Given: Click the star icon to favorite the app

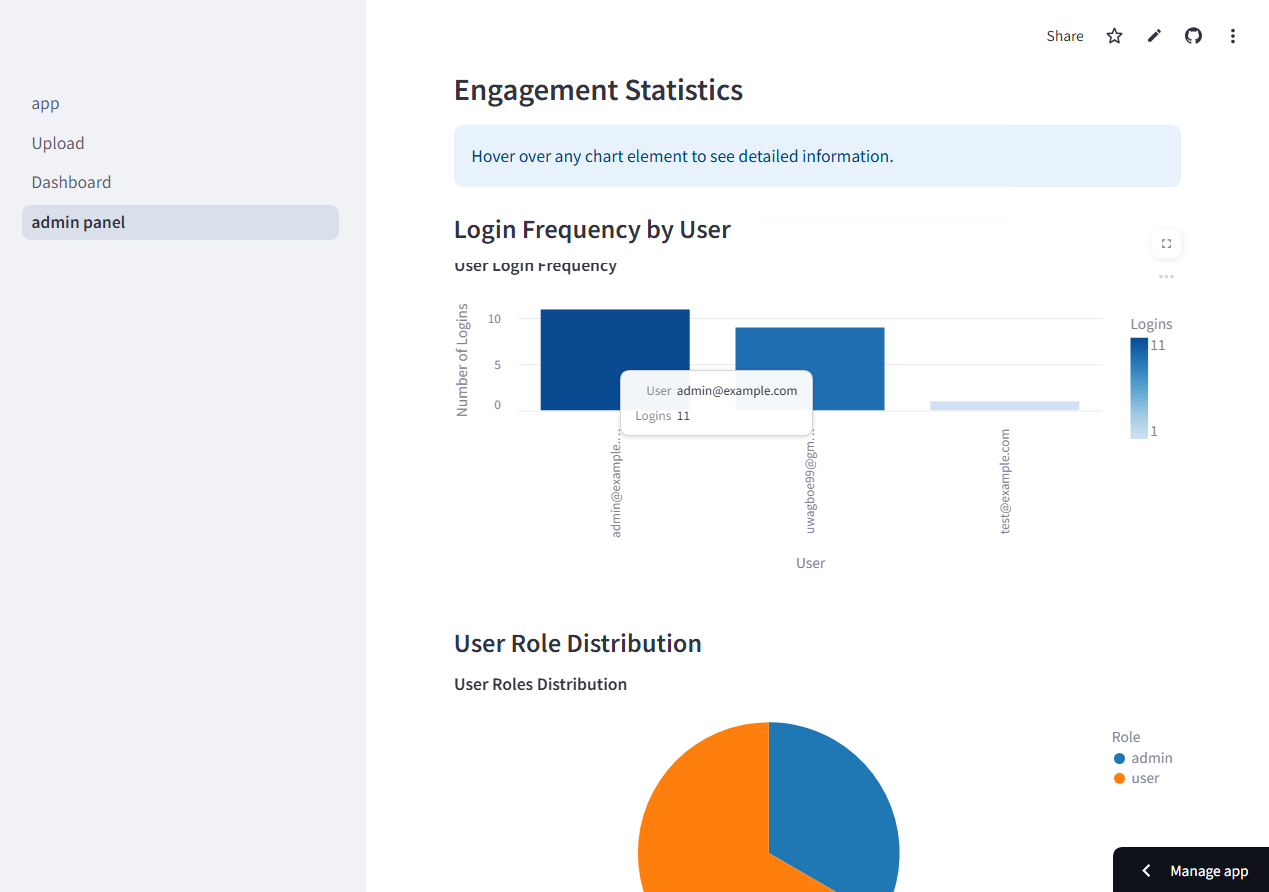Looking at the screenshot, I should pos(1114,36).
